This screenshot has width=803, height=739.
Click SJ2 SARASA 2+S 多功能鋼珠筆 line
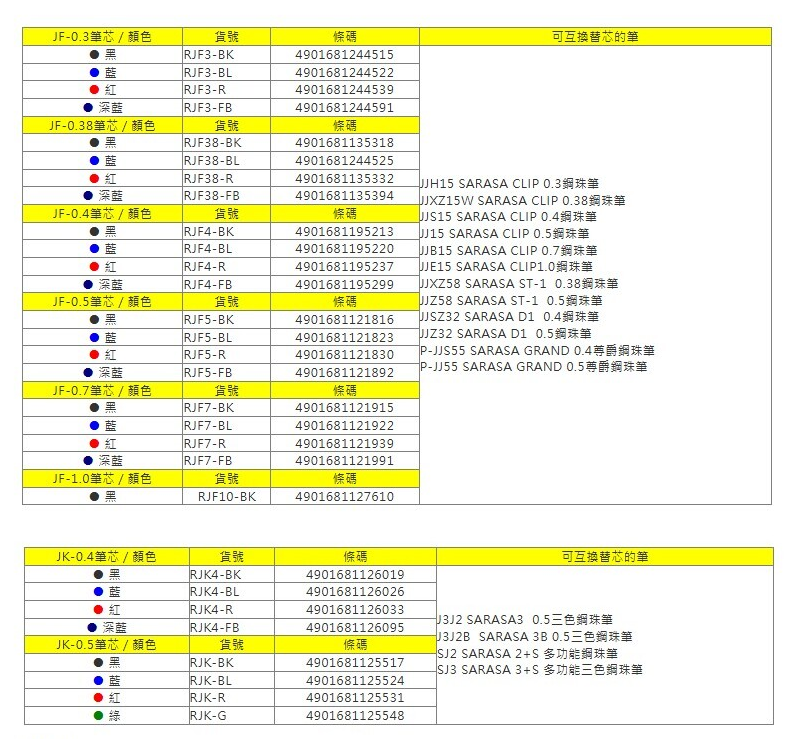click(x=528, y=654)
